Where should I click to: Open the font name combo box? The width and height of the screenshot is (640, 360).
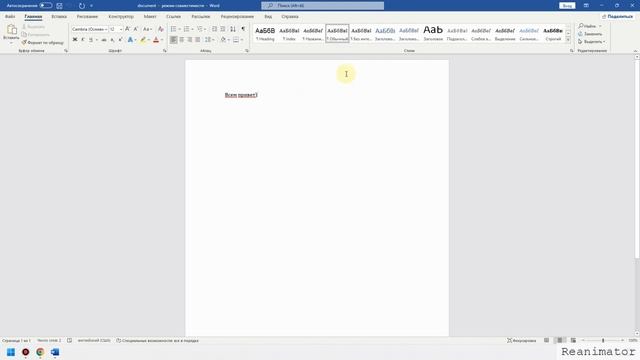(89, 29)
